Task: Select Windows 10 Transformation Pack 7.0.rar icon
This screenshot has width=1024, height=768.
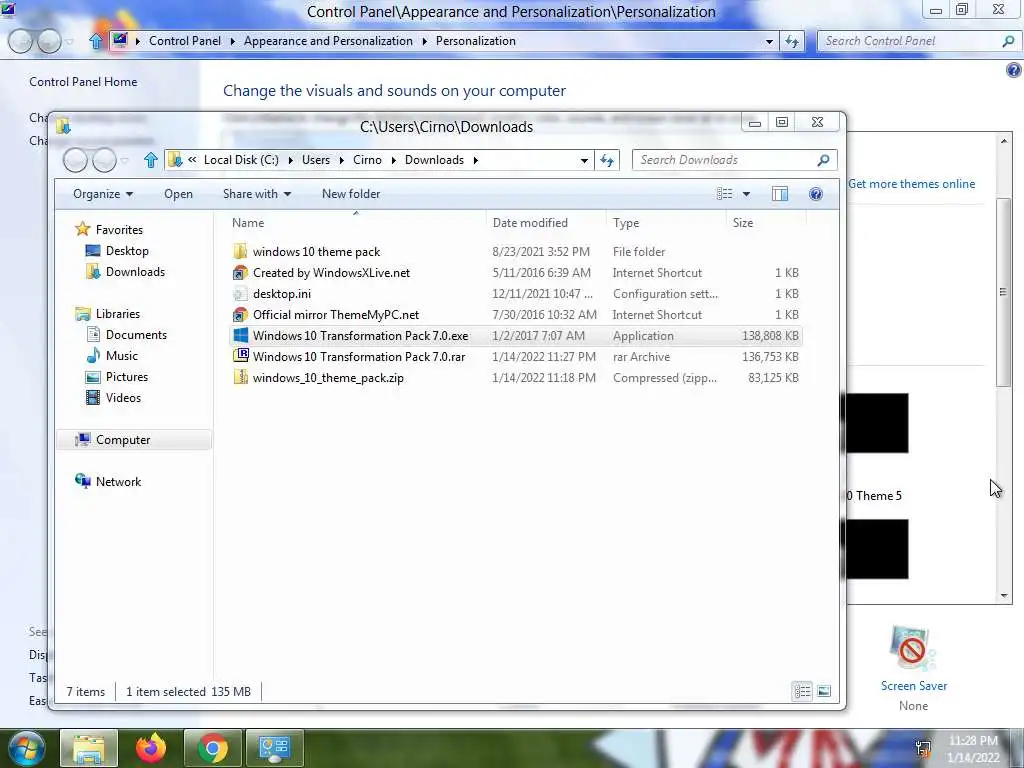Action: [x=240, y=356]
